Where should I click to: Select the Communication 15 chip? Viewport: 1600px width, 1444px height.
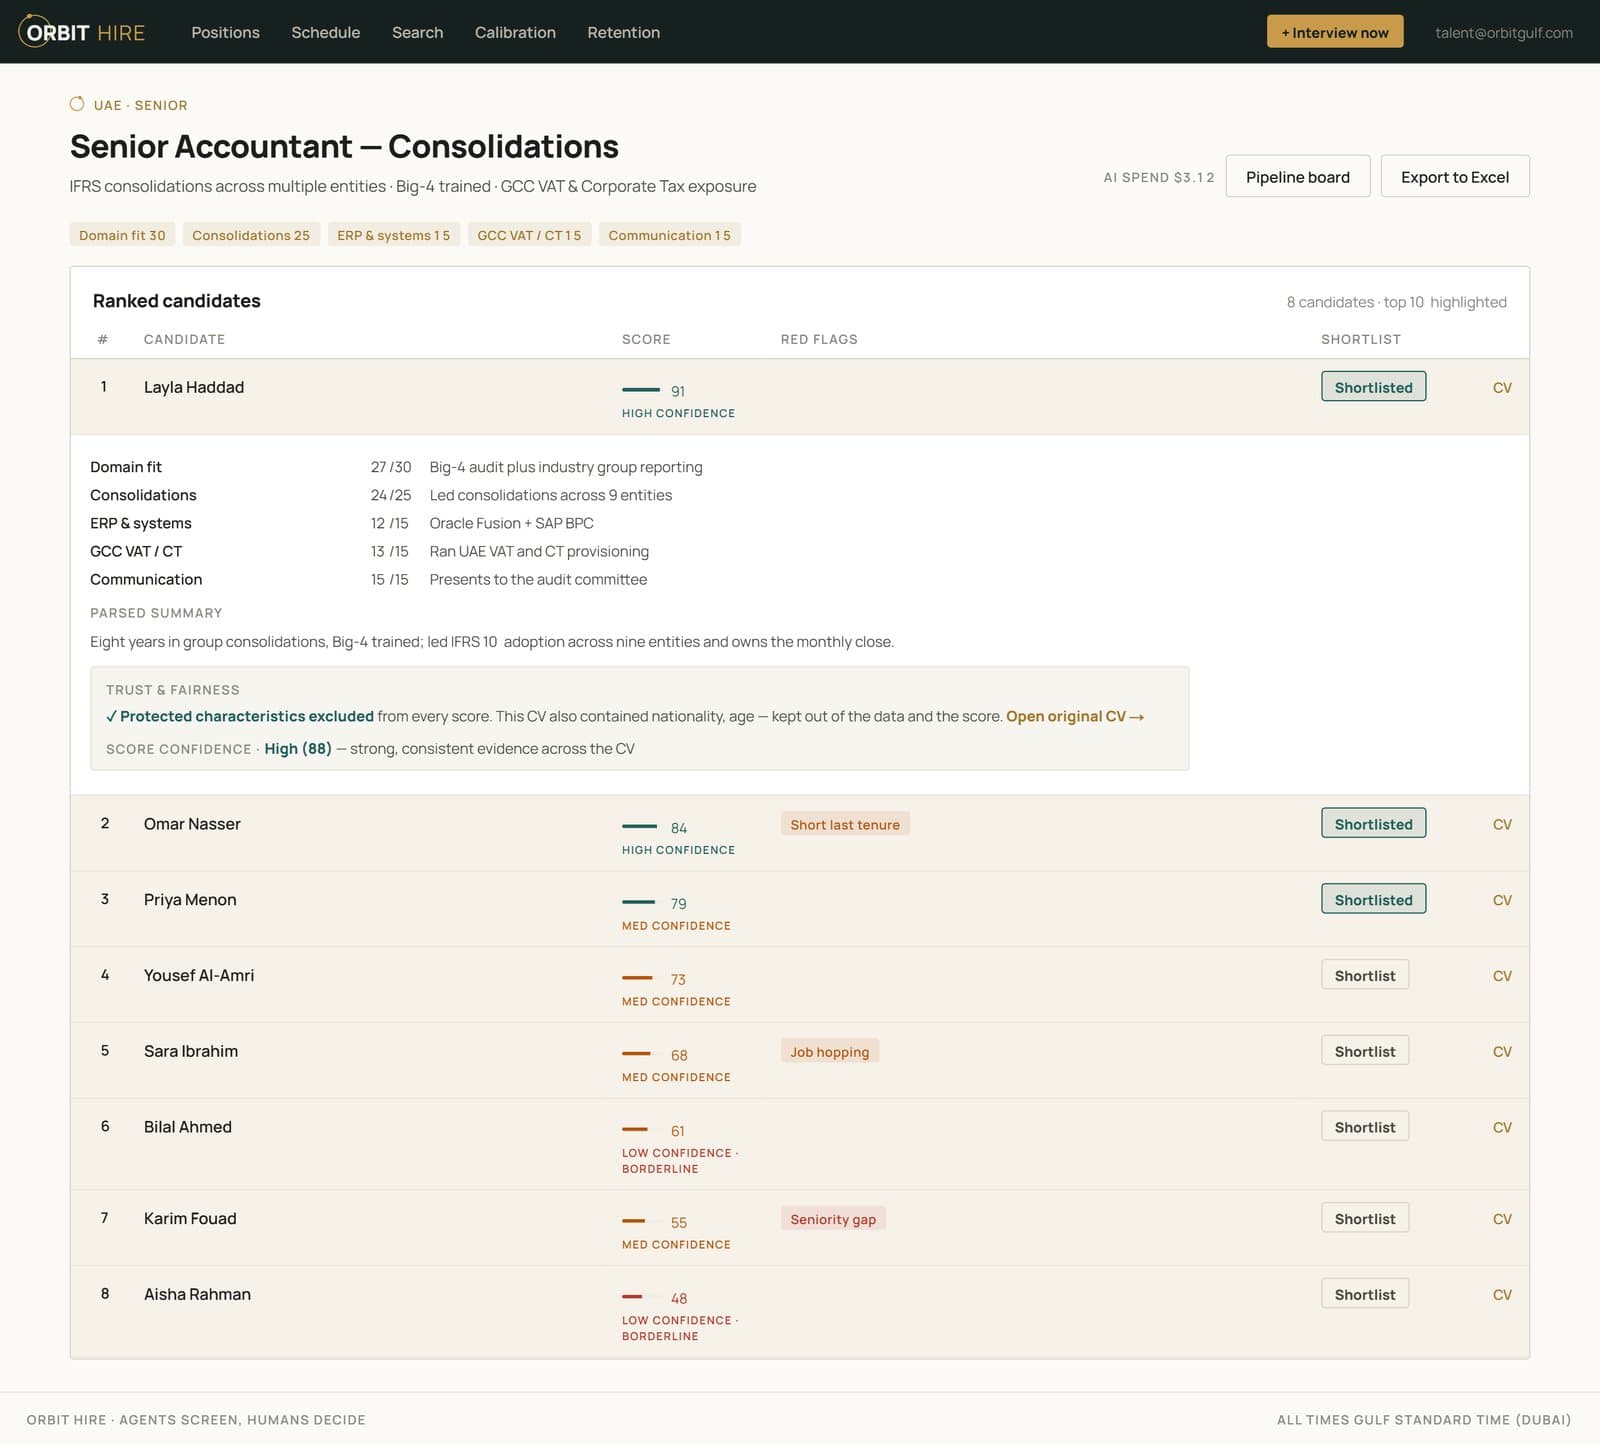pyautogui.click(x=669, y=235)
